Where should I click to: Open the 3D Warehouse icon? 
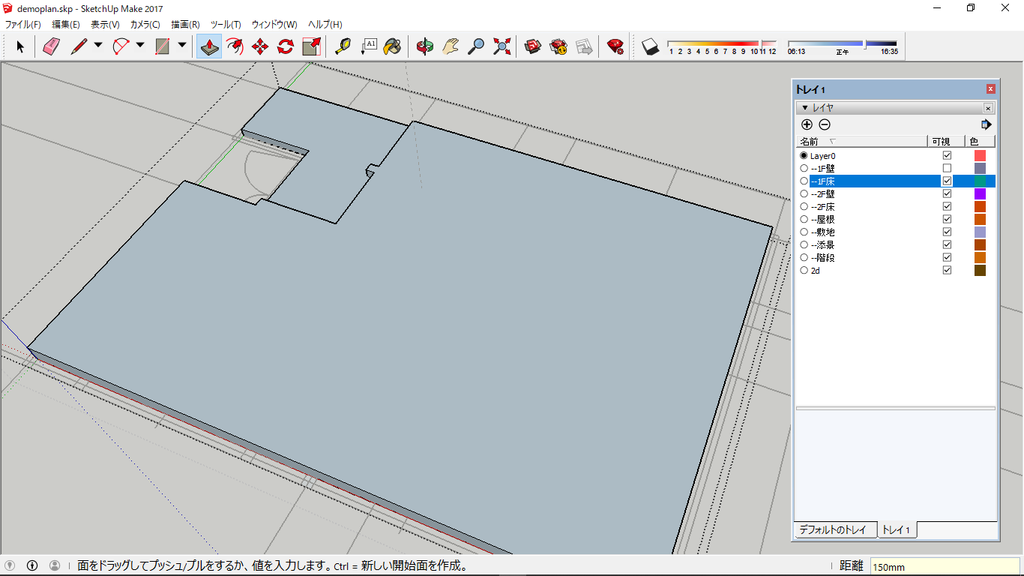533,46
